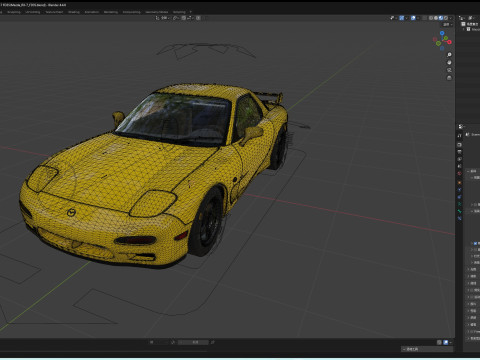This screenshot has width=480, height=360.
Task: Open the Tool properties tab
Action: pos(460,136)
